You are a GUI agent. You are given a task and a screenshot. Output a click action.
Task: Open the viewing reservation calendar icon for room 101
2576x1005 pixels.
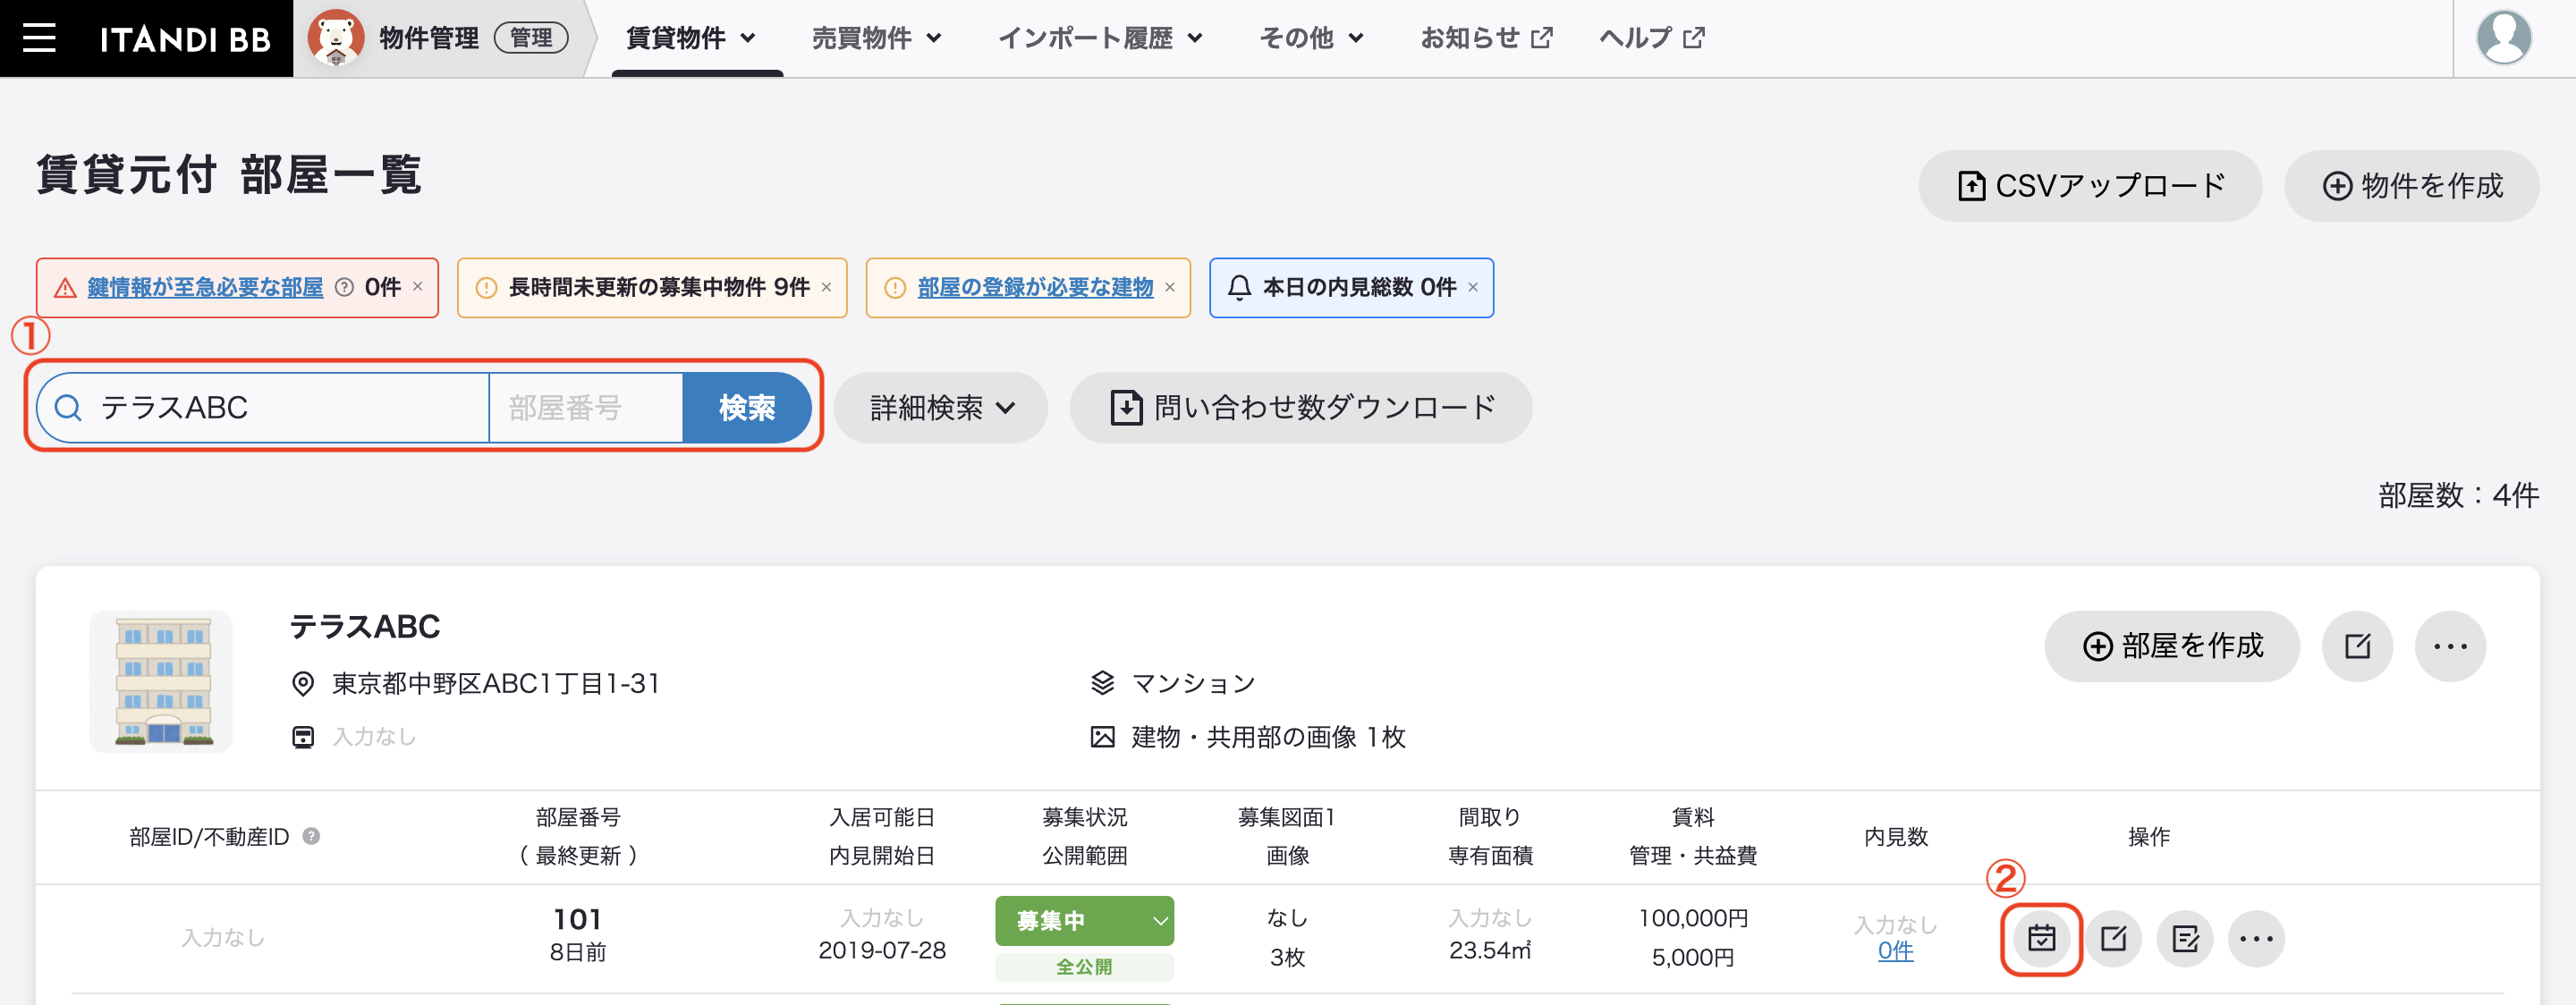(2041, 938)
